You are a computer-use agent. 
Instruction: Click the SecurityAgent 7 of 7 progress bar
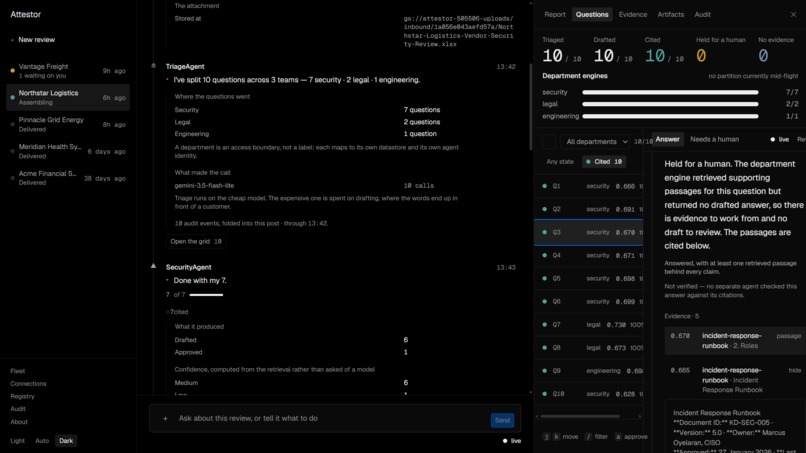tap(206, 295)
